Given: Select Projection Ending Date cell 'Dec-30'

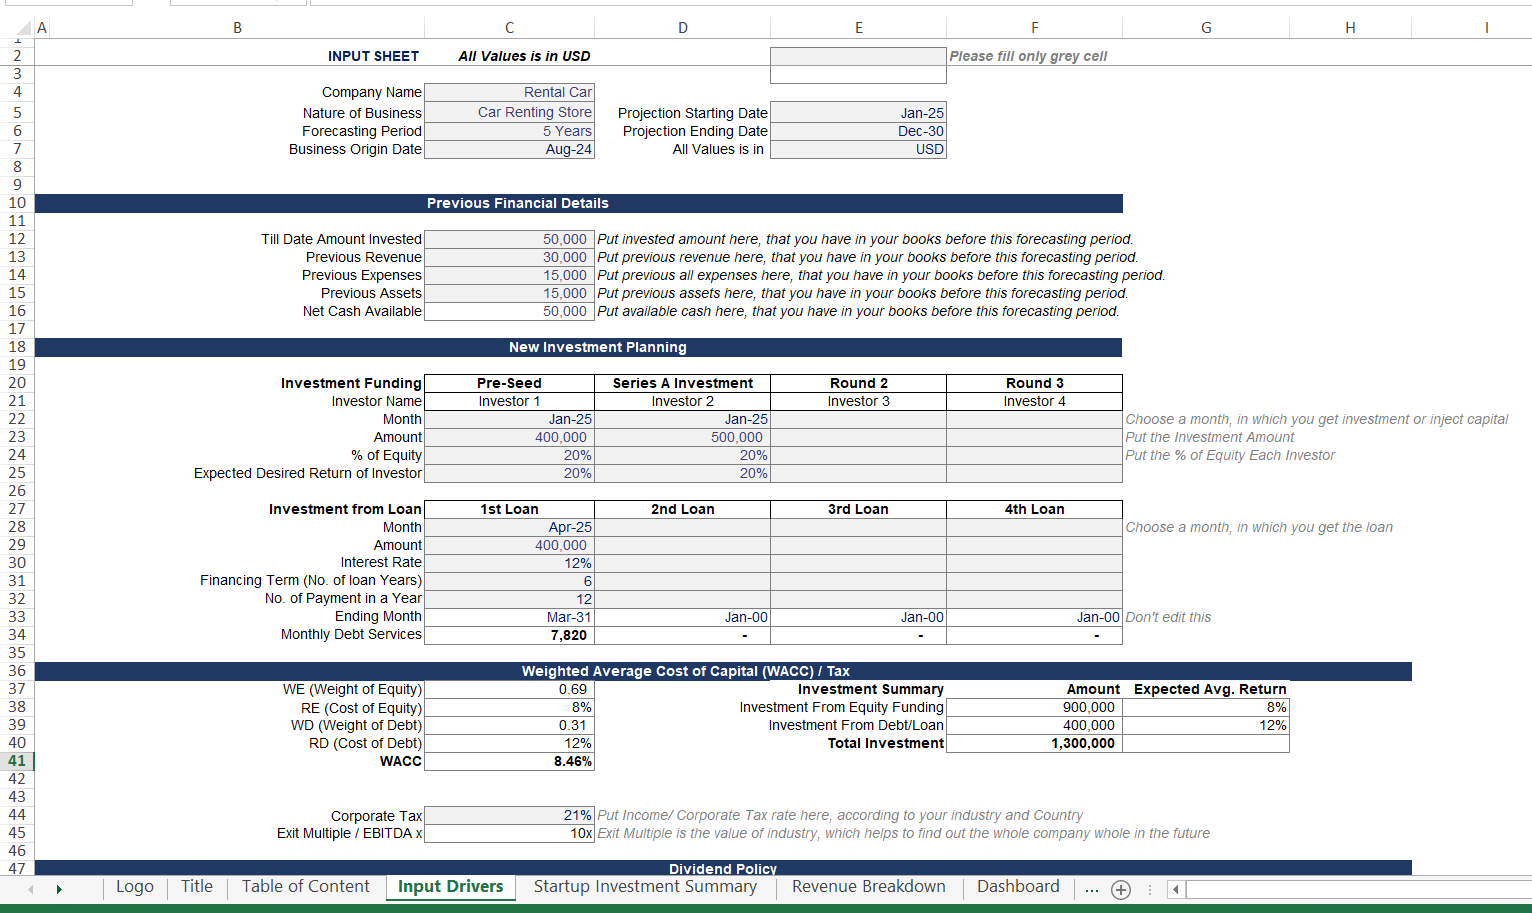Looking at the screenshot, I should click(858, 131).
